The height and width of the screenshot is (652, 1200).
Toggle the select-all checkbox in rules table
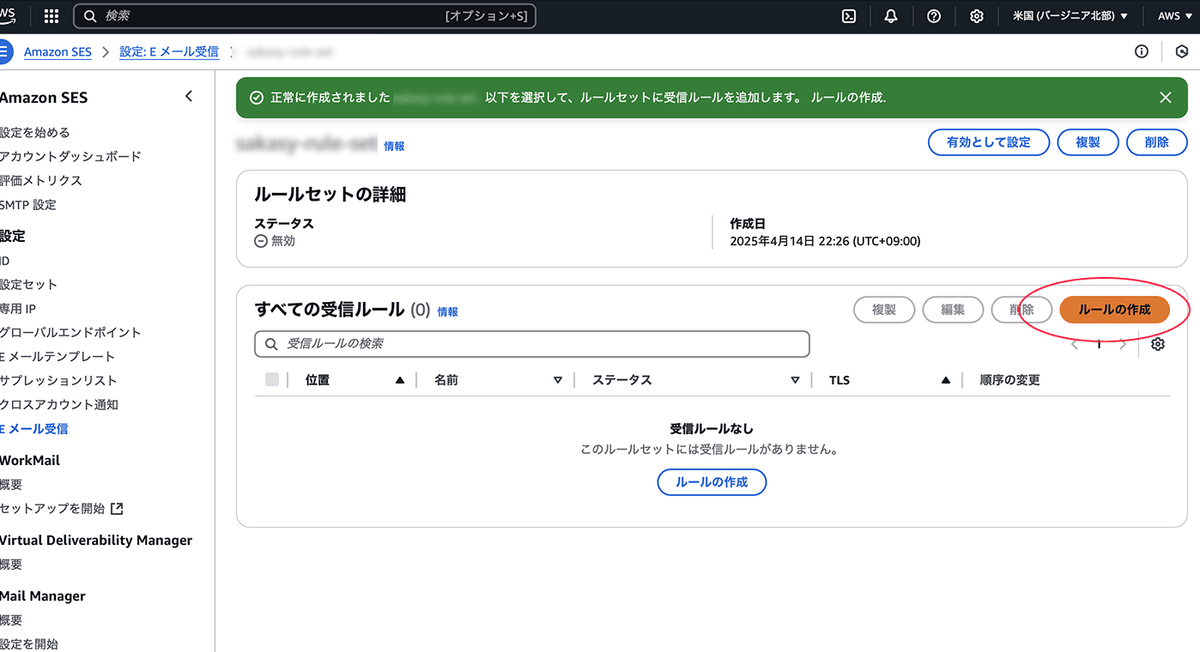pos(272,379)
